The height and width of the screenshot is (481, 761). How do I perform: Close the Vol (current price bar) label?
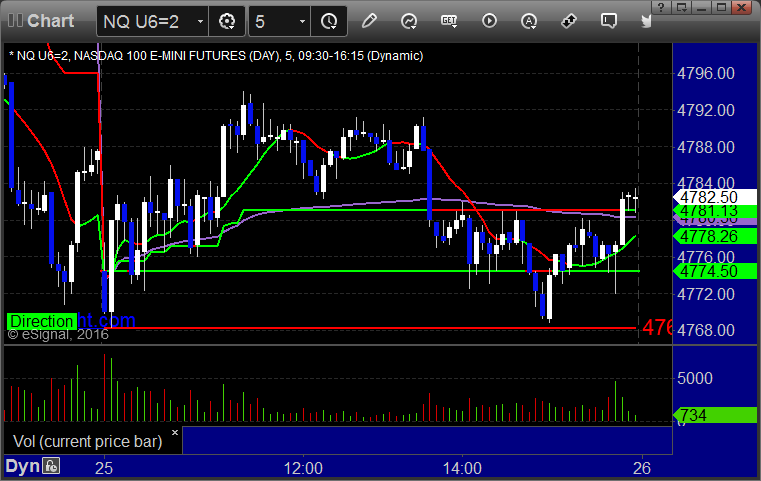(175, 432)
